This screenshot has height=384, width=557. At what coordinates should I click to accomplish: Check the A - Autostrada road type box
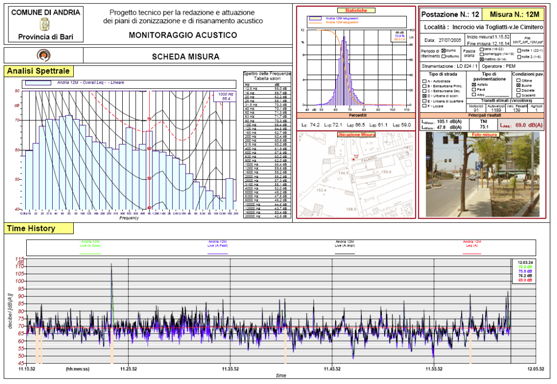click(x=424, y=81)
